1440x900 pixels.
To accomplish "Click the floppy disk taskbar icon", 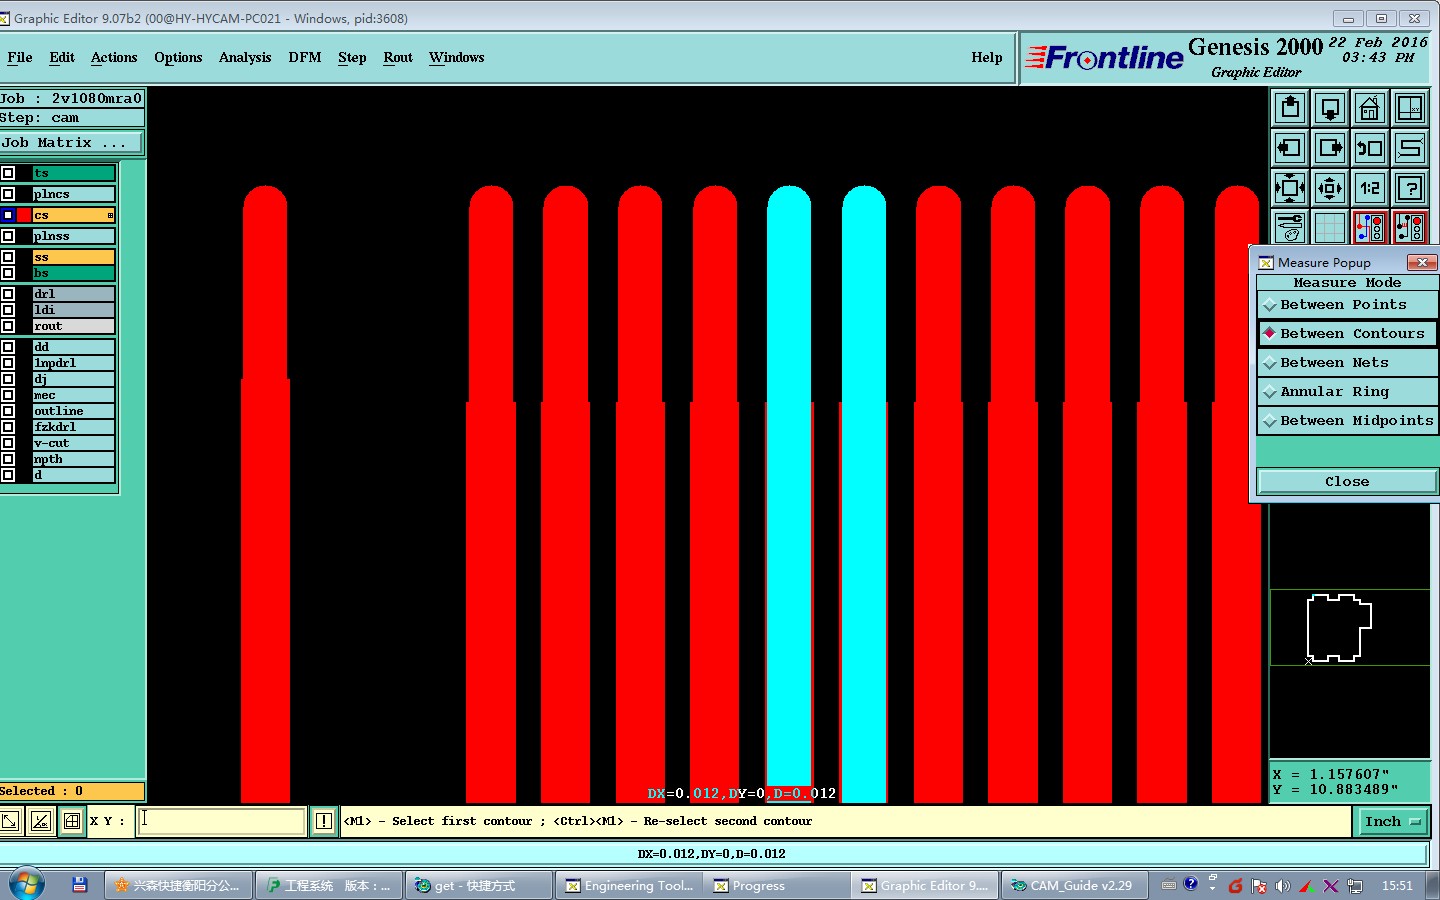I will tap(80, 885).
